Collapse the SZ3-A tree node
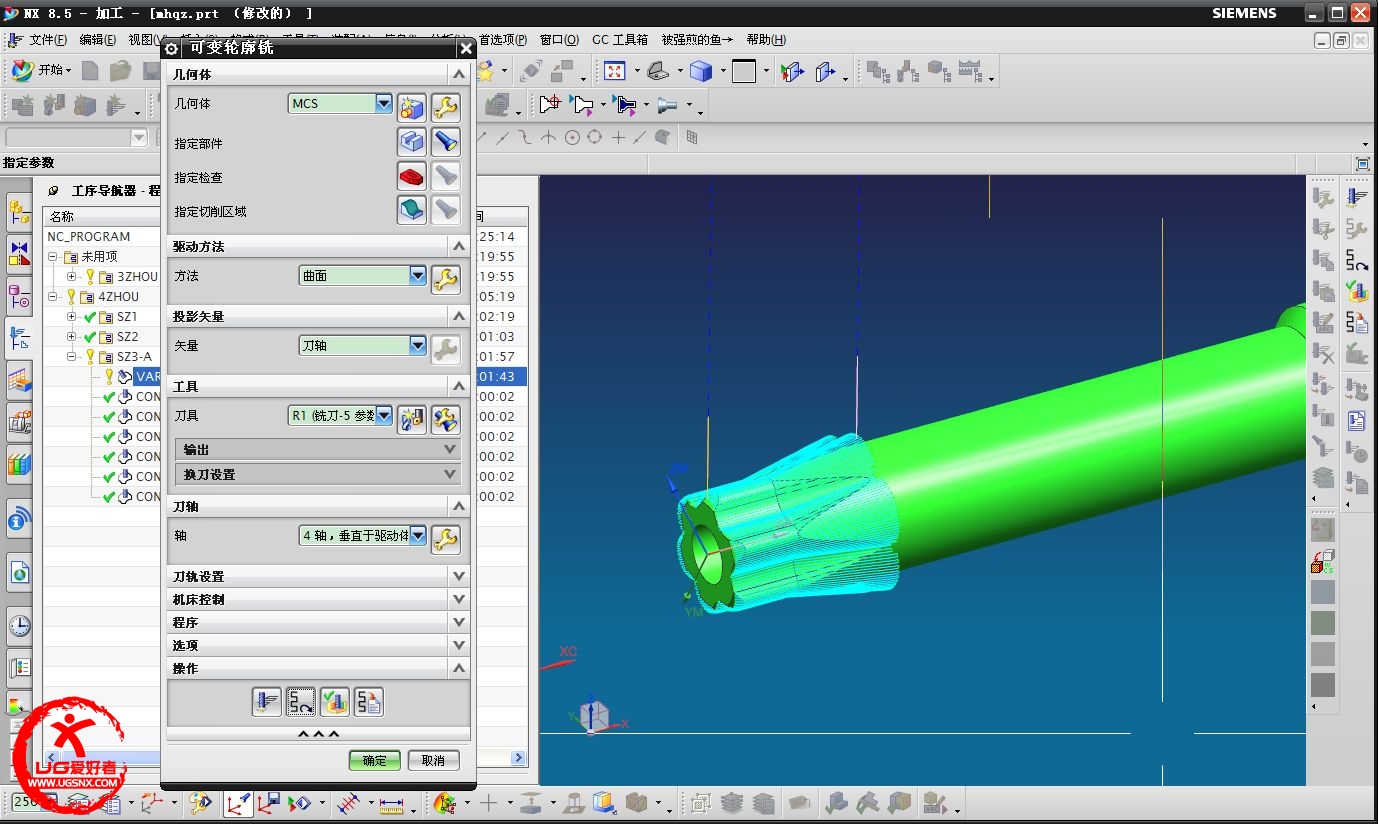 [x=72, y=356]
